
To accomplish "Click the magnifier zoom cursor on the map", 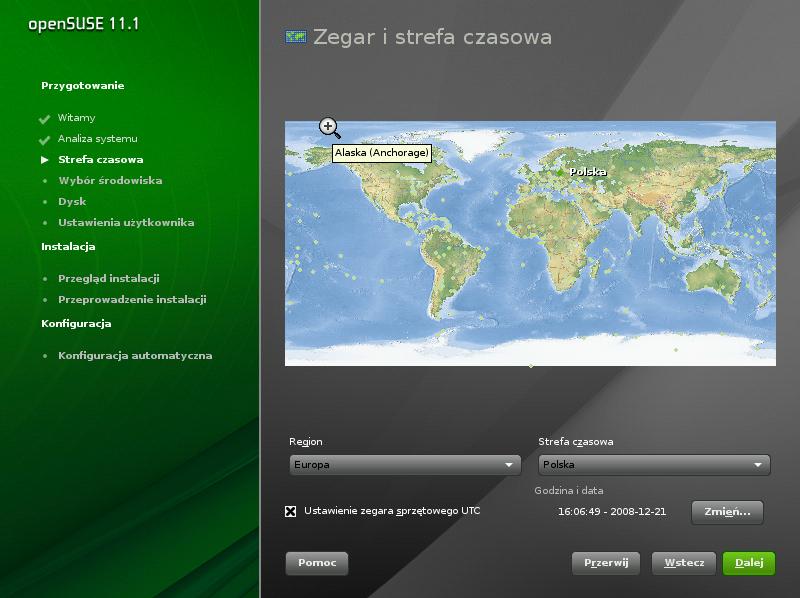I will 330,128.
